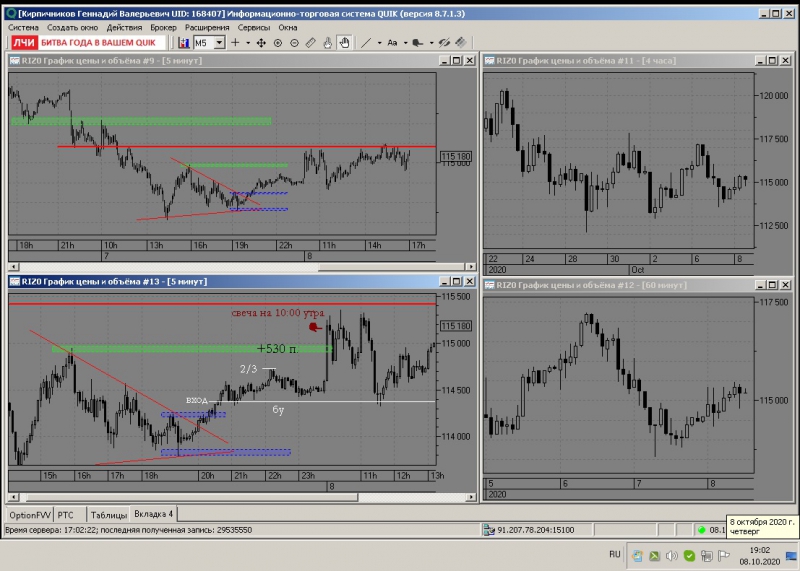This screenshot has height=571, width=800.
Task: Toggle the hide drawings icon
Action: (x=444, y=43)
